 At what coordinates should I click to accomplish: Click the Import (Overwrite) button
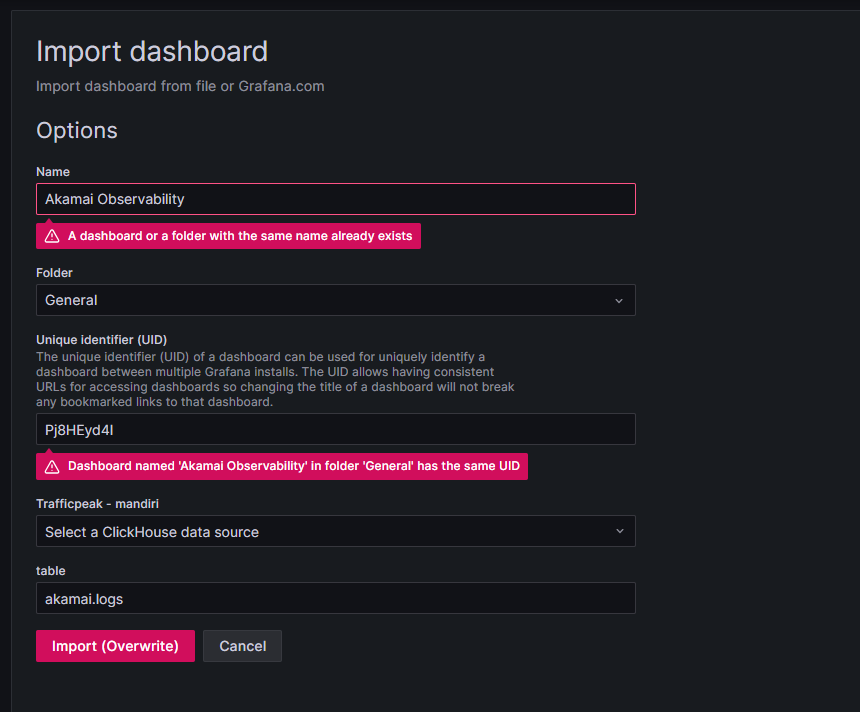(x=115, y=646)
